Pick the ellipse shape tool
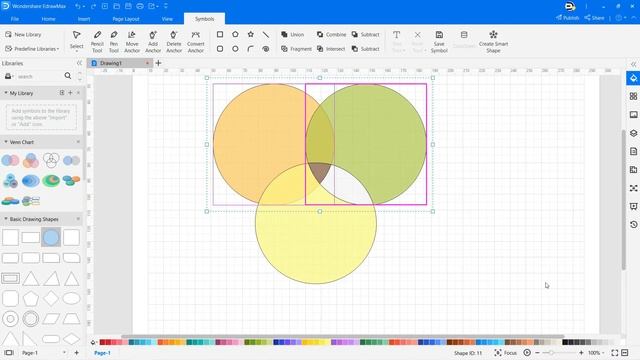Viewport: 640px width, 360px height. coord(236,49)
